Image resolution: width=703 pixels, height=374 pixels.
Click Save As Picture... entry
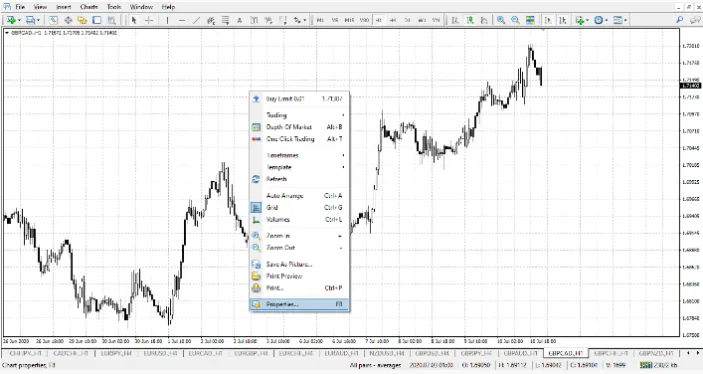tap(299, 265)
